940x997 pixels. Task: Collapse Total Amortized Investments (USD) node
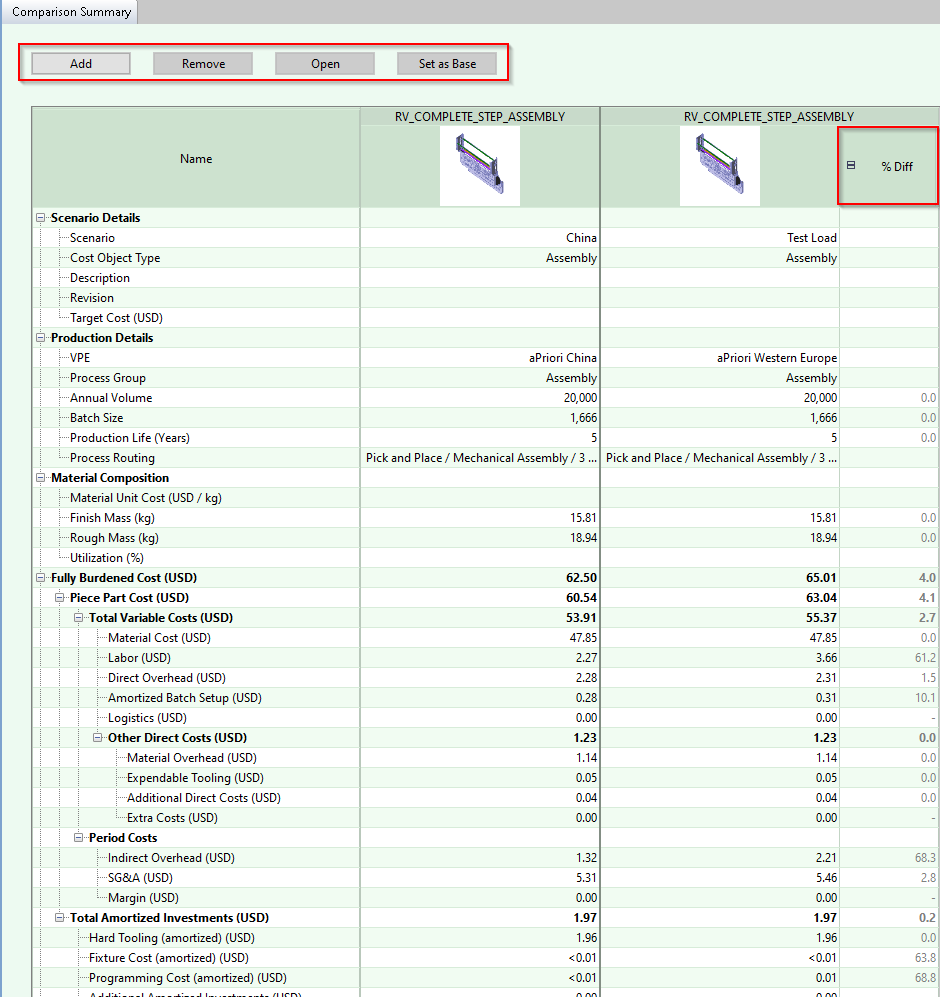[60, 918]
